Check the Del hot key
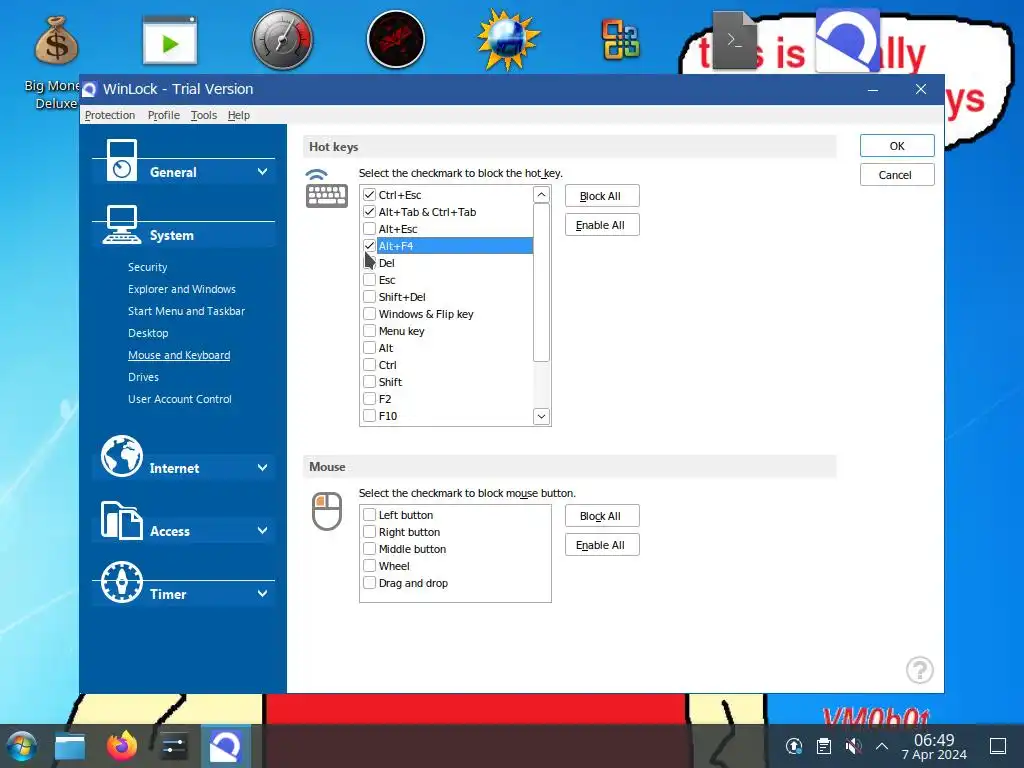The width and height of the screenshot is (1024, 768). [x=370, y=263]
